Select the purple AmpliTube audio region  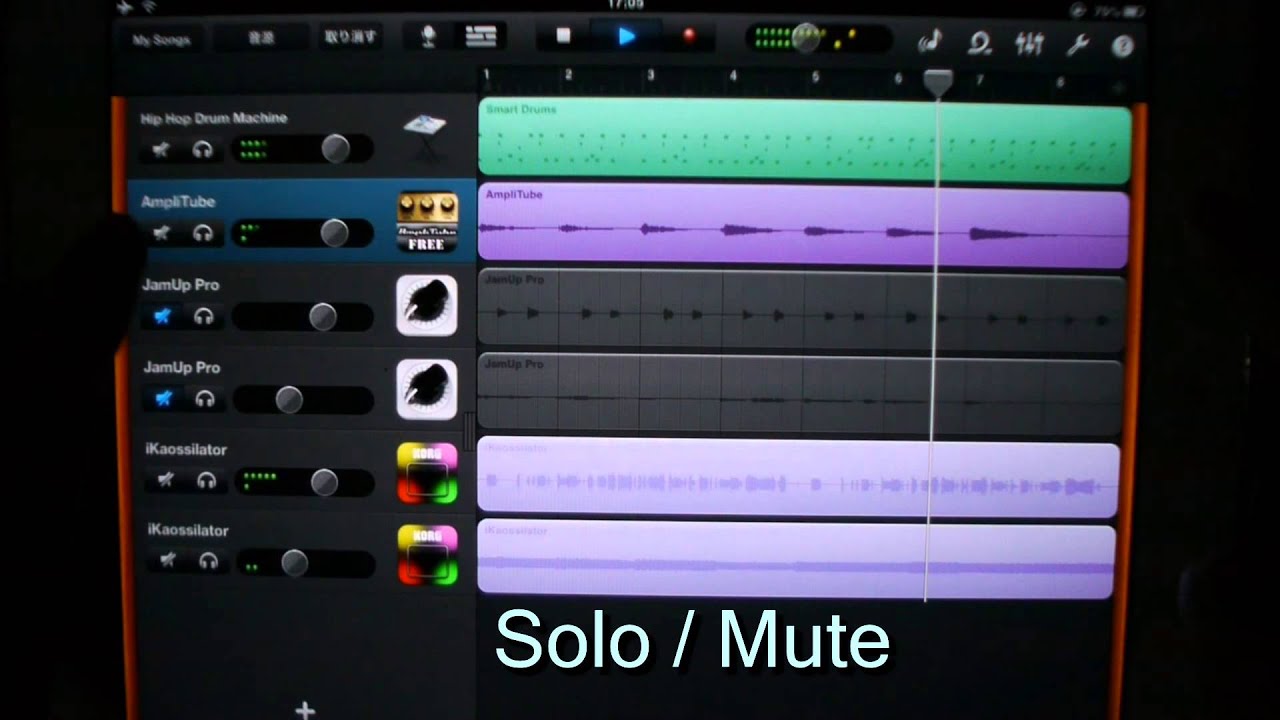(804, 226)
